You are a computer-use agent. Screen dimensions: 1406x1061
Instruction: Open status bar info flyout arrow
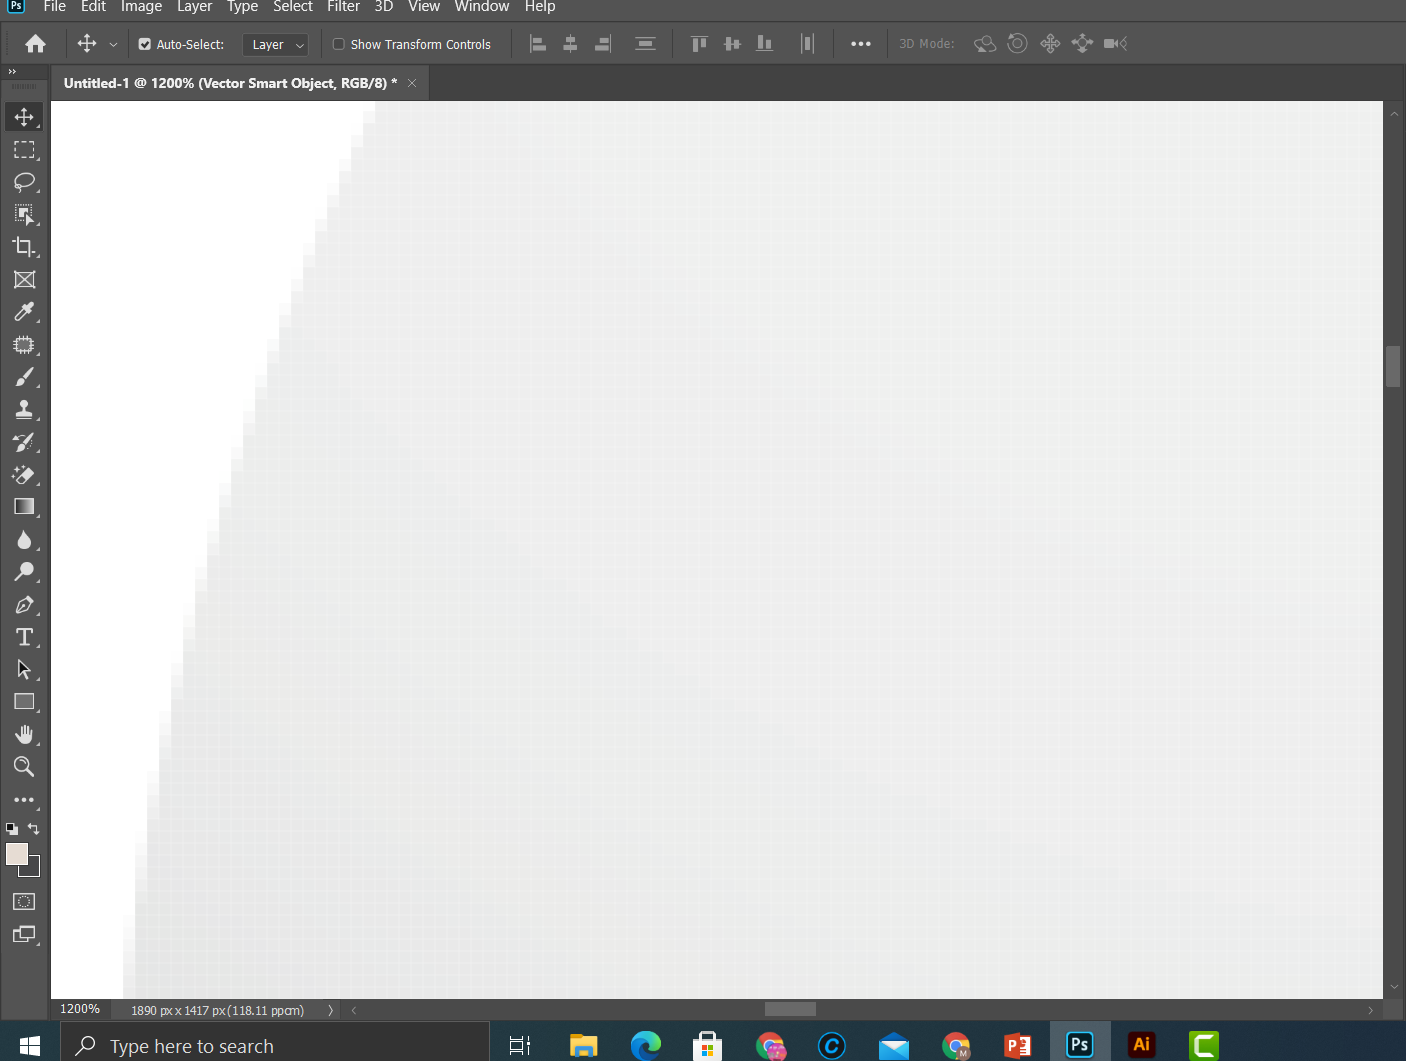(330, 1010)
